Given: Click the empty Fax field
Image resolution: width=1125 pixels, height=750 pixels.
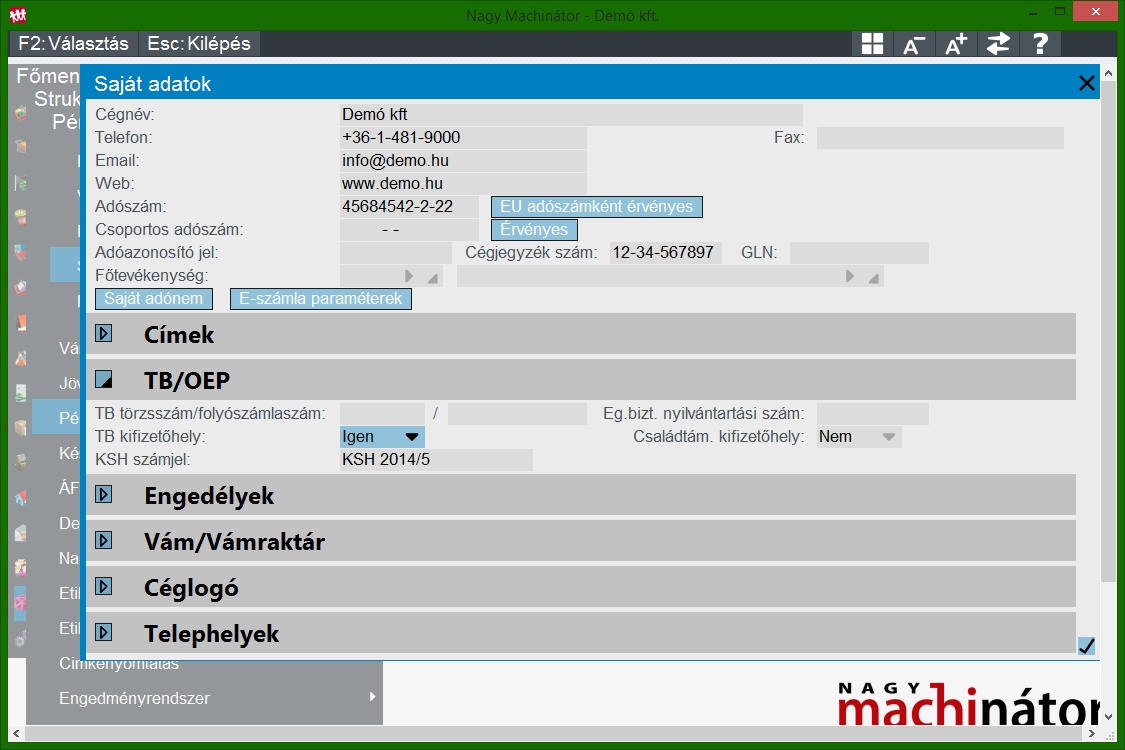Looking at the screenshot, I should tap(940, 138).
